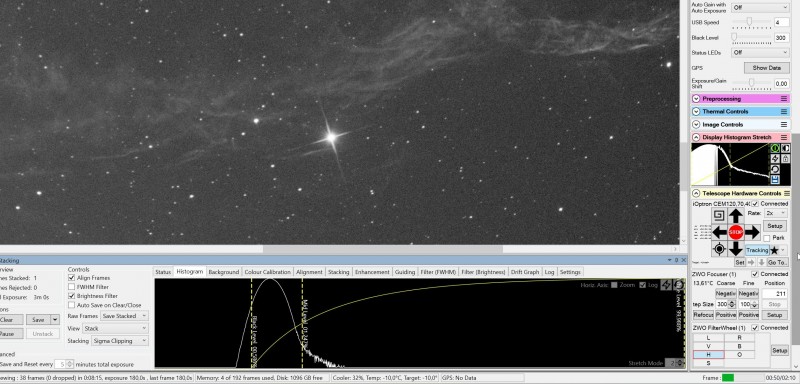Screen dimensions: 800x384
Task: Open the mount Rate 2x dropdown
Action: [x=776, y=213]
